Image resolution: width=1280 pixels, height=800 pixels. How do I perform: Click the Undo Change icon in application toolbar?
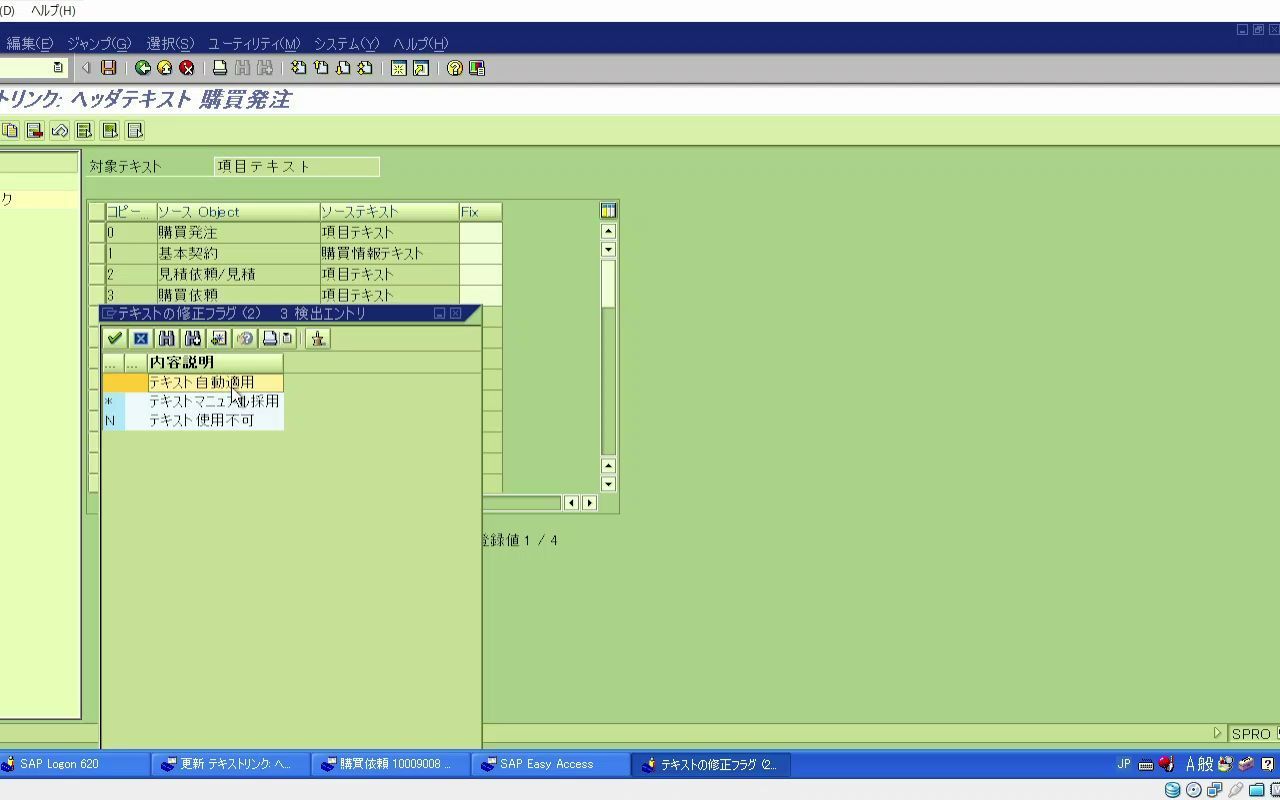(x=60, y=130)
